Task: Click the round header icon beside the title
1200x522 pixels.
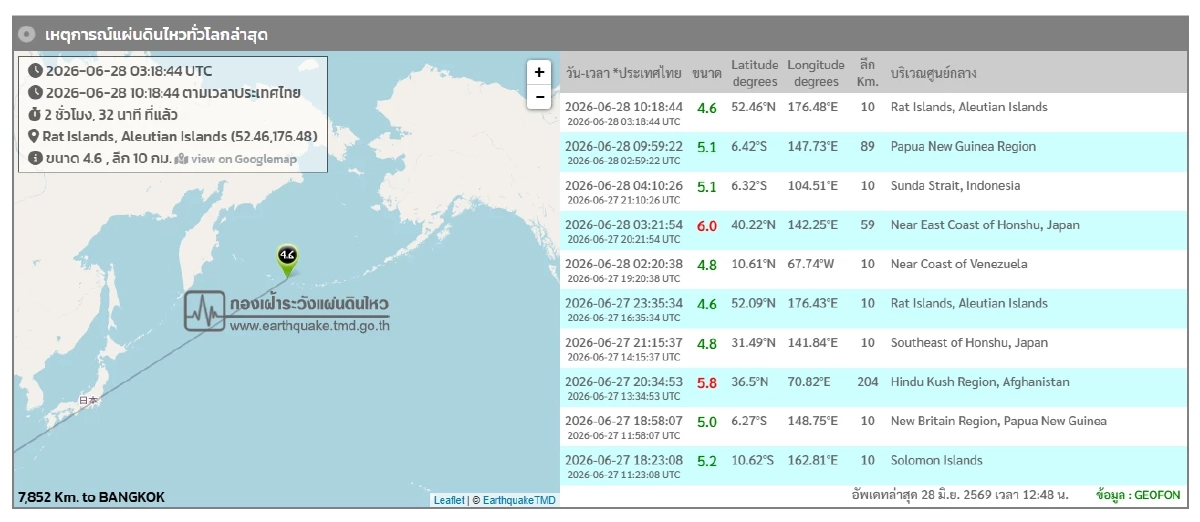Action: 27,34
